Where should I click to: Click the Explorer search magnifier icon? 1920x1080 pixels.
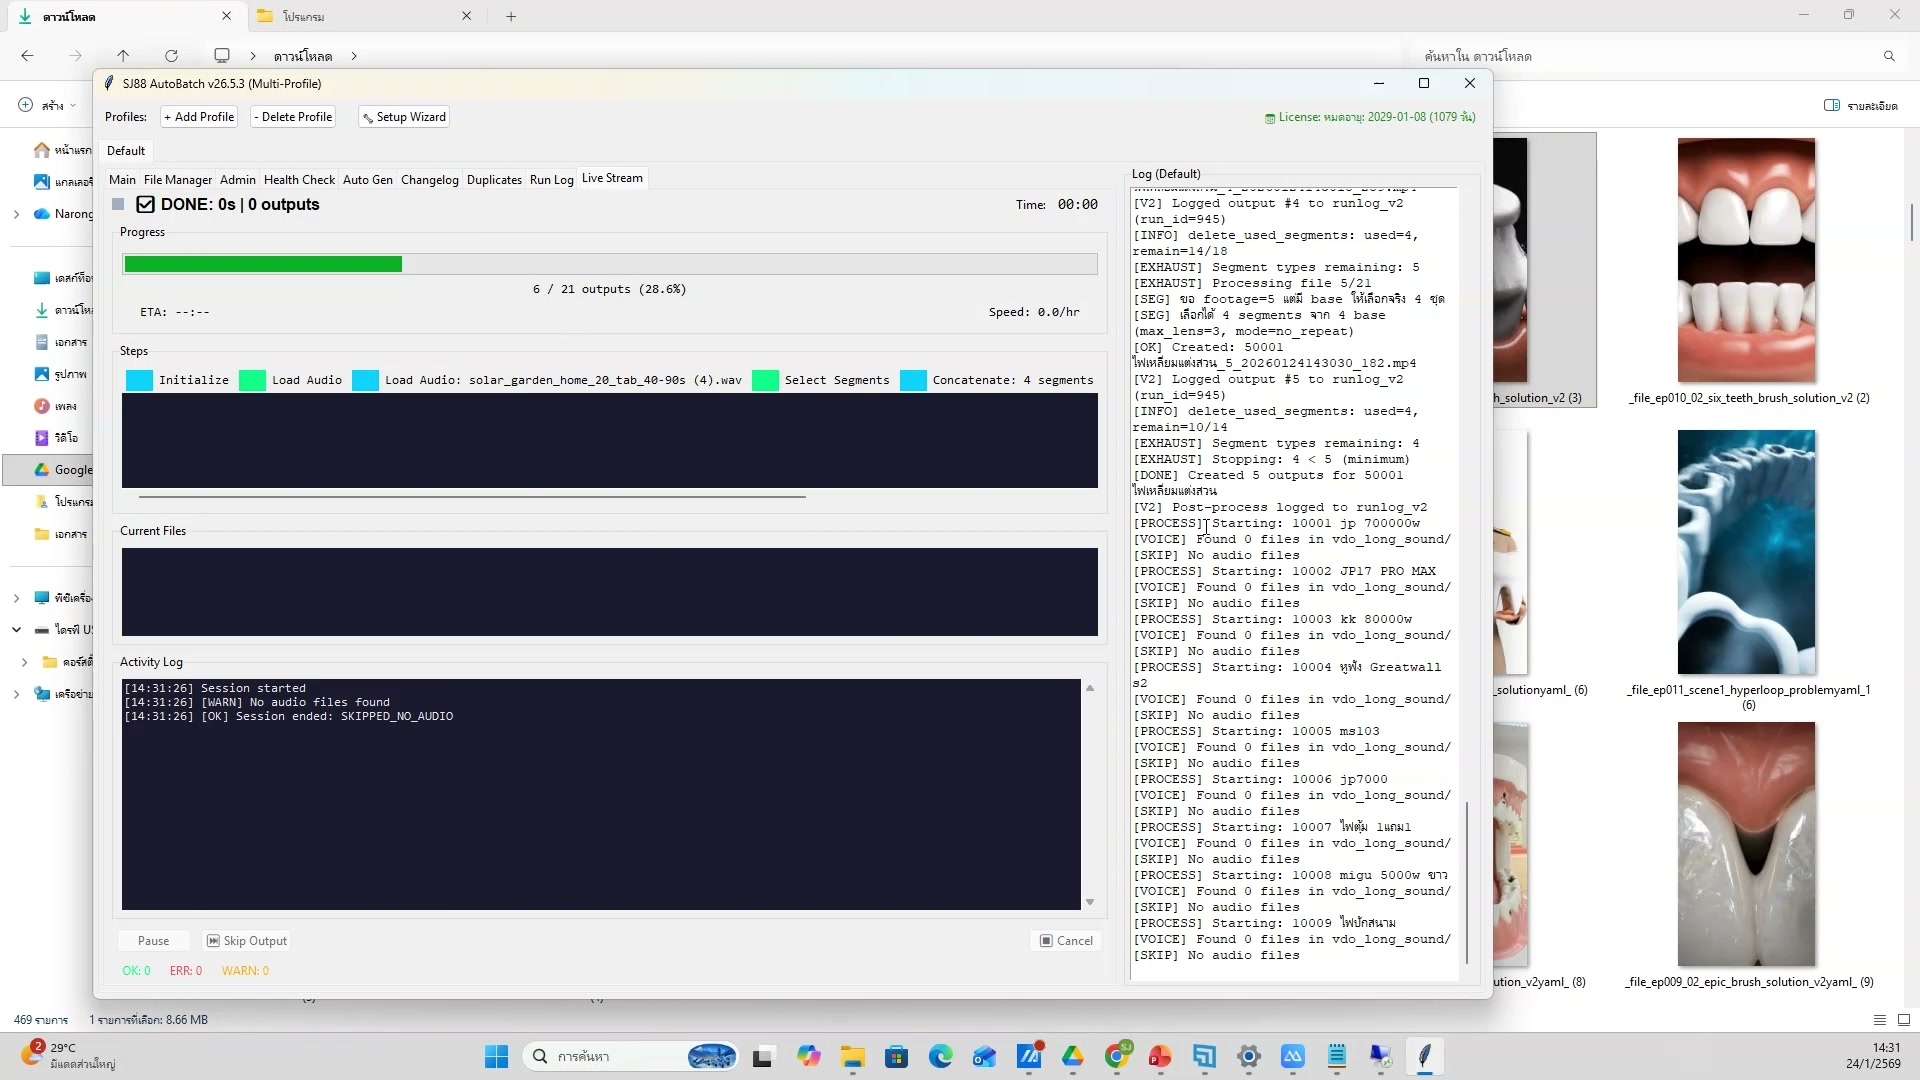[x=1889, y=56]
